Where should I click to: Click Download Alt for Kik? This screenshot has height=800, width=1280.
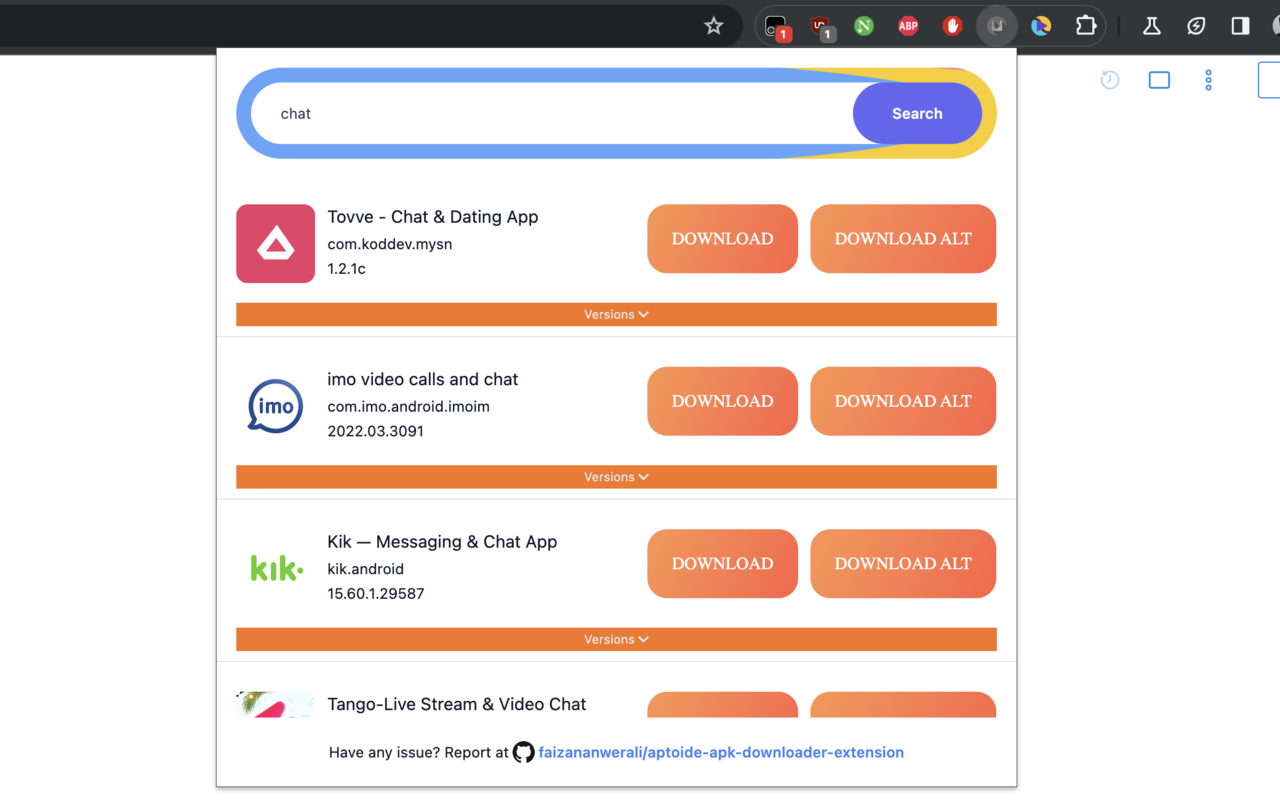click(x=903, y=563)
